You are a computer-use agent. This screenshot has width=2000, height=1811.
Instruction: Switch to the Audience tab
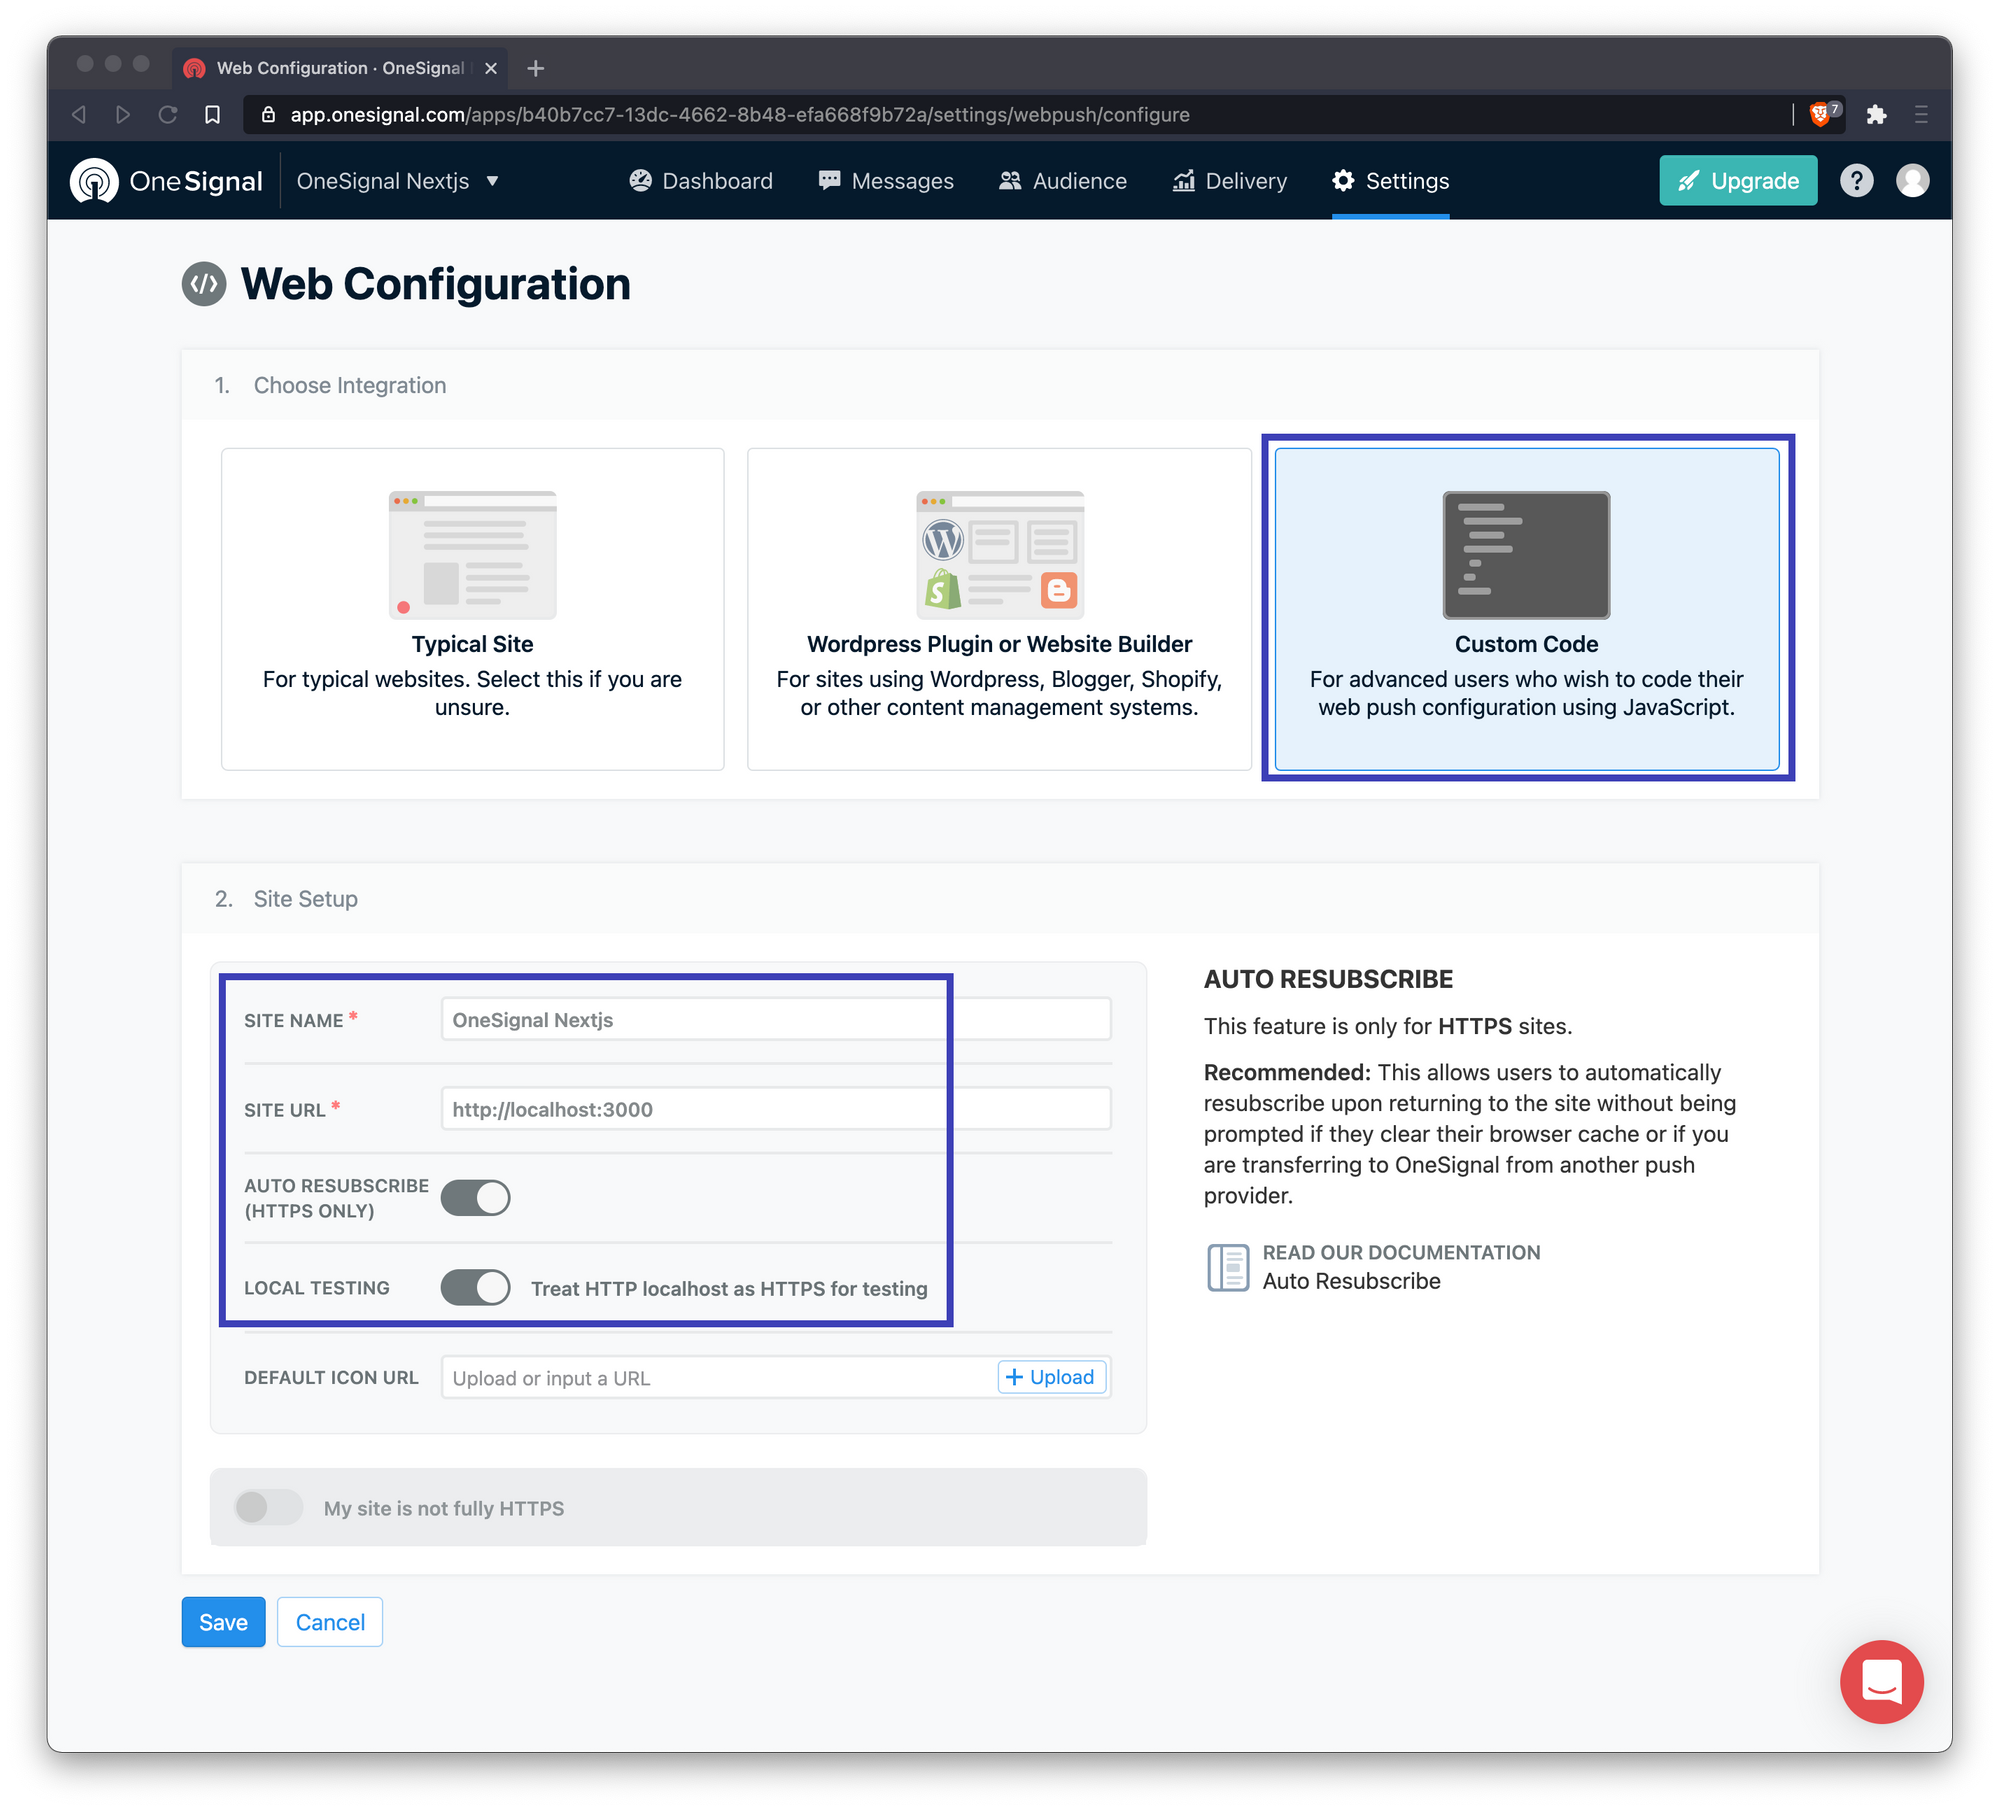(x=1063, y=181)
